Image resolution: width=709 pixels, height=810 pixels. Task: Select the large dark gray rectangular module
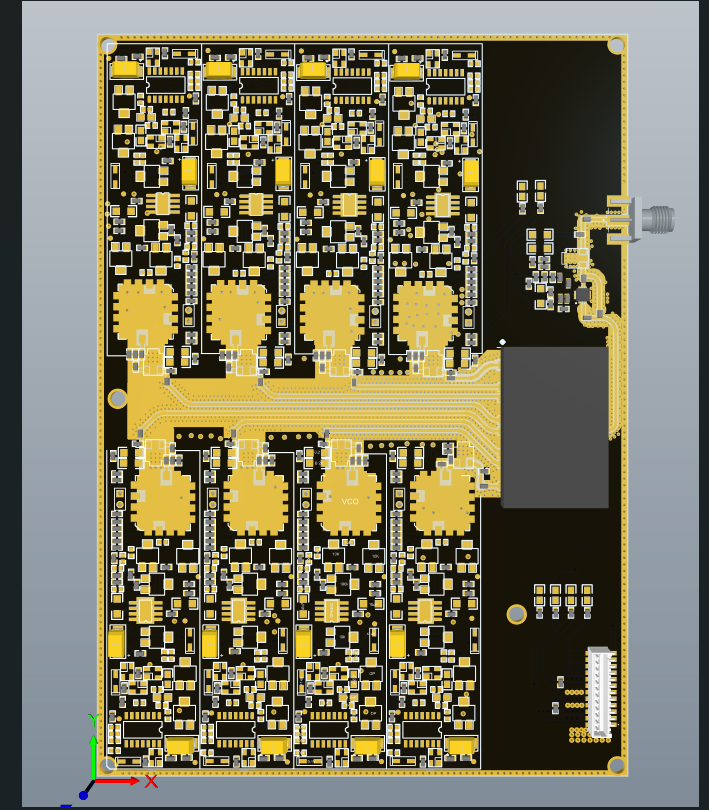pos(554,427)
